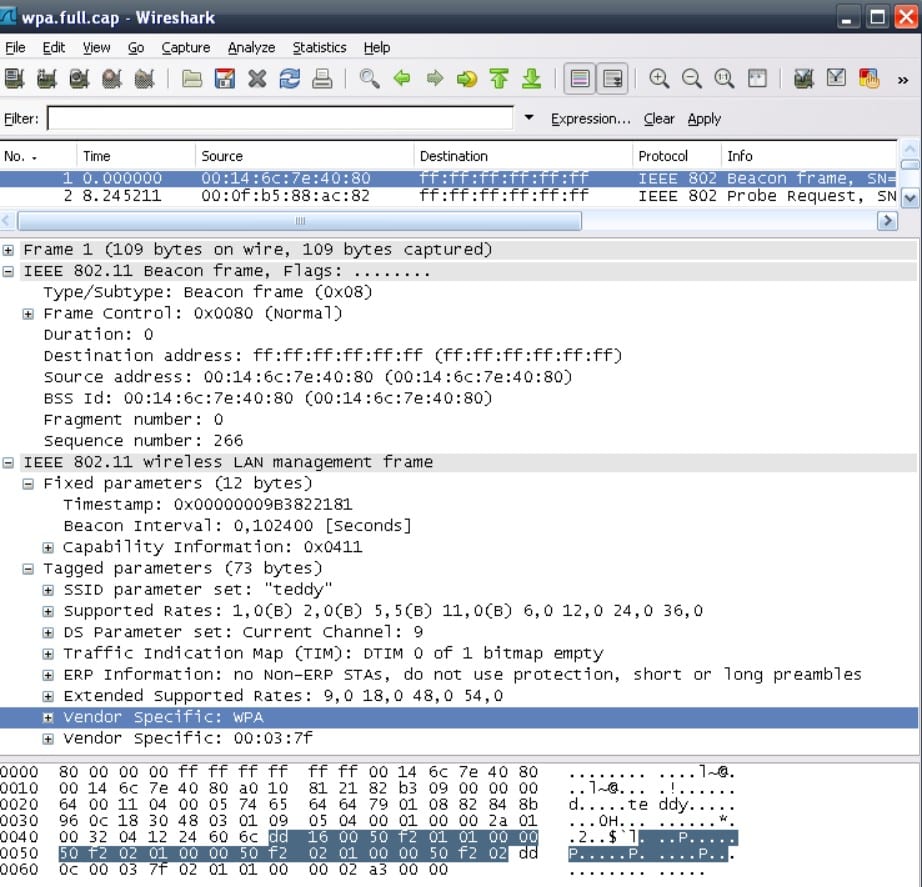922x887 pixels.
Task: Stop the running capture icon
Action: tap(112, 78)
